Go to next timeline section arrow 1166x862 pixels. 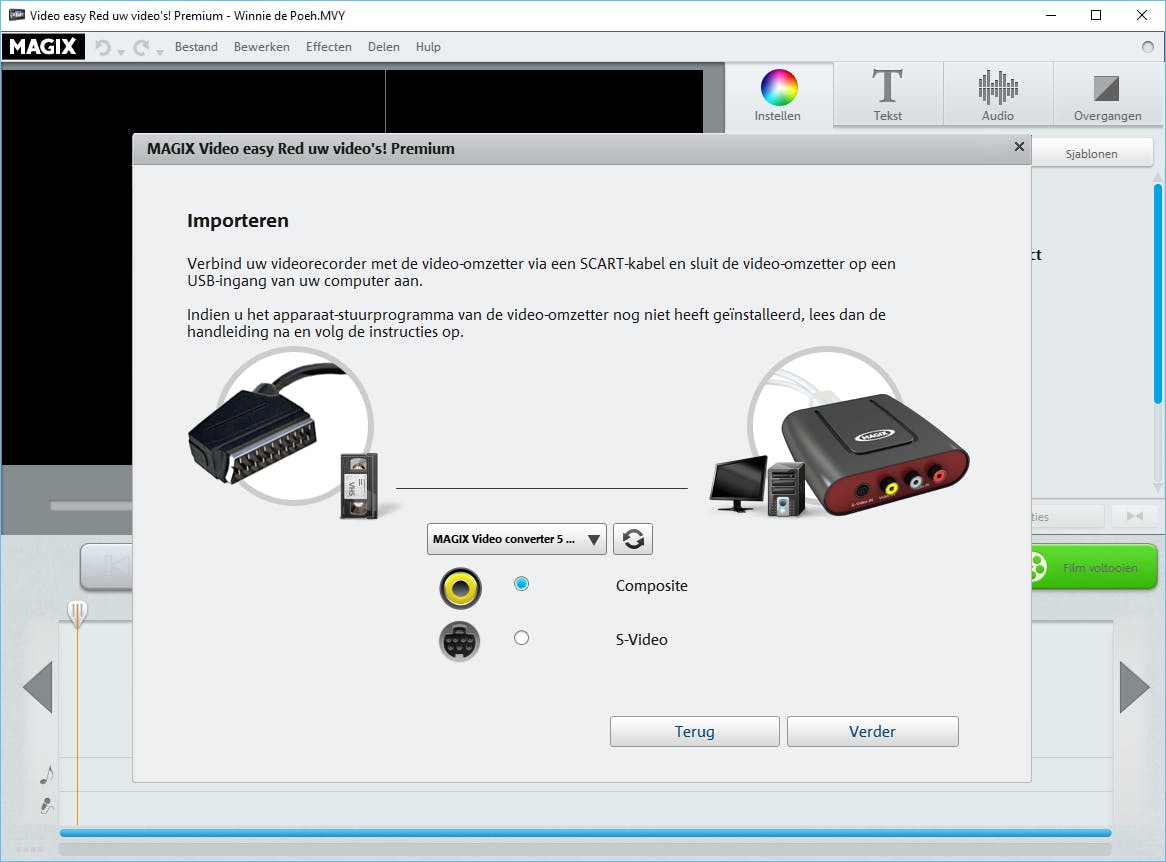point(1135,686)
